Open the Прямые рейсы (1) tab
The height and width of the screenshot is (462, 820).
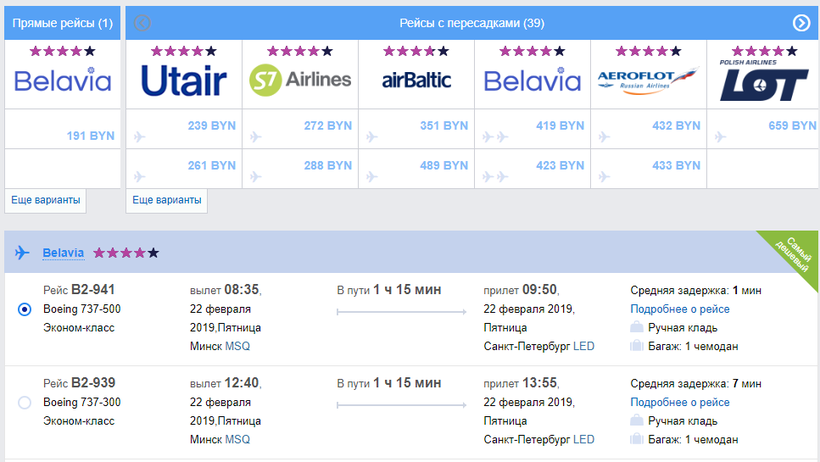tap(63, 23)
